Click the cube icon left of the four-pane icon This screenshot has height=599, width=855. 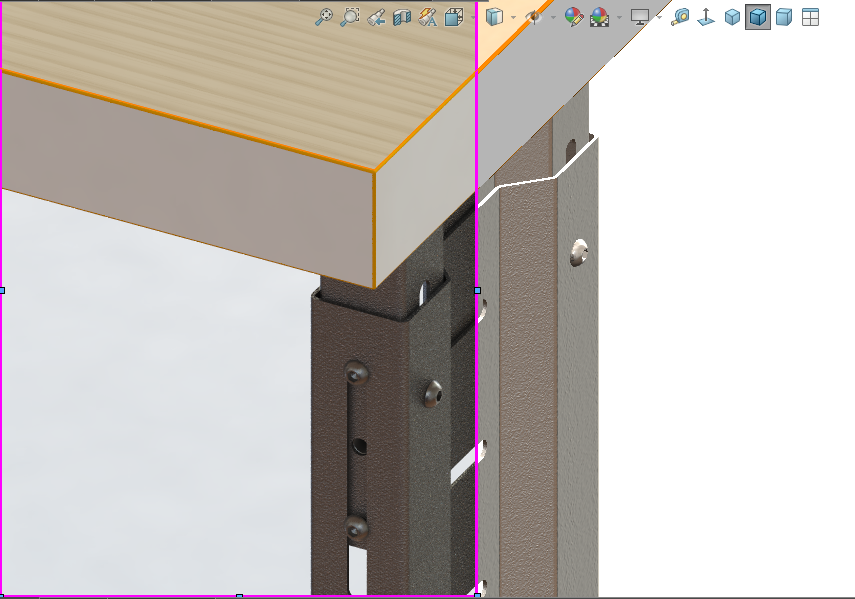[784, 17]
